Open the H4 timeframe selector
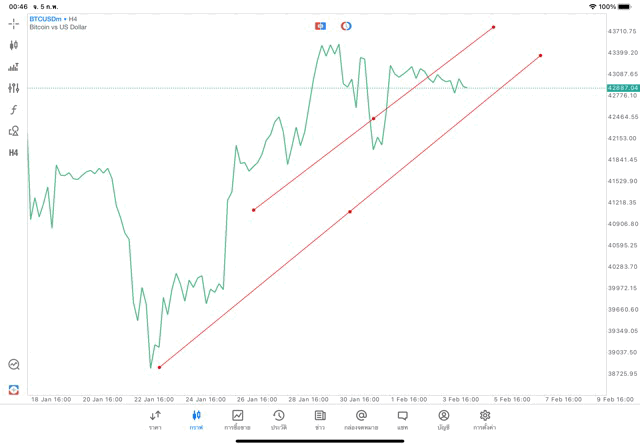 click(x=14, y=152)
